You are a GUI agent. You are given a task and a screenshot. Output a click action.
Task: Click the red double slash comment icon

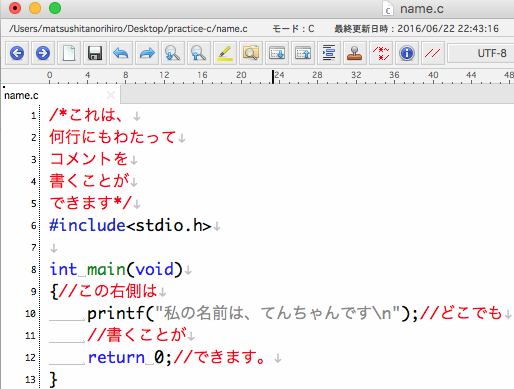click(433, 53)
